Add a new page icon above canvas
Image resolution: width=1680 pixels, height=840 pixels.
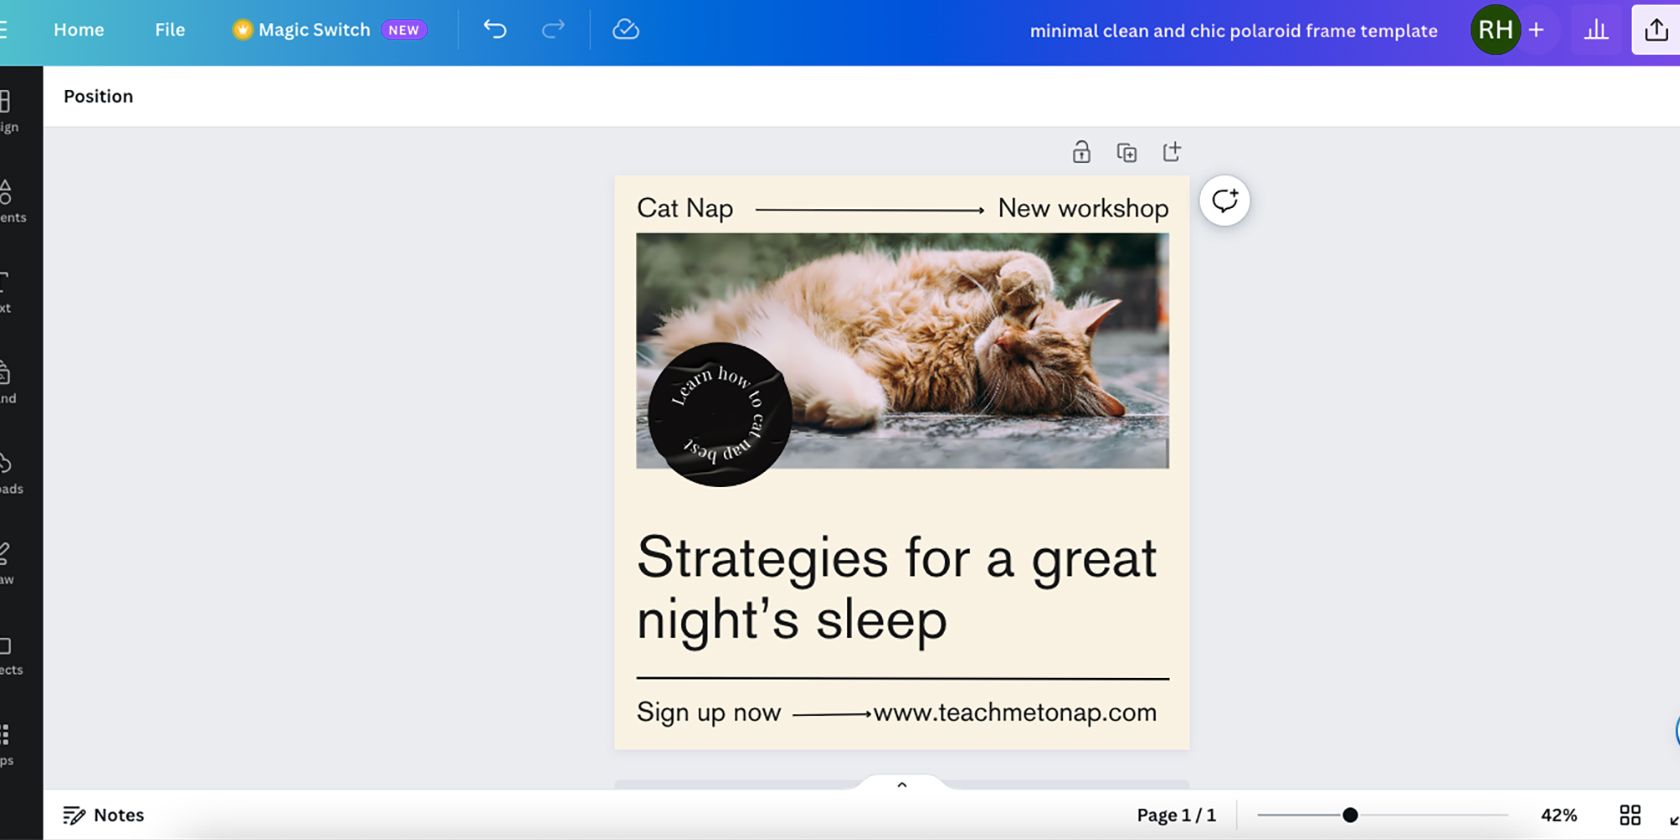pyautogui.click(x=1172, y=152)
